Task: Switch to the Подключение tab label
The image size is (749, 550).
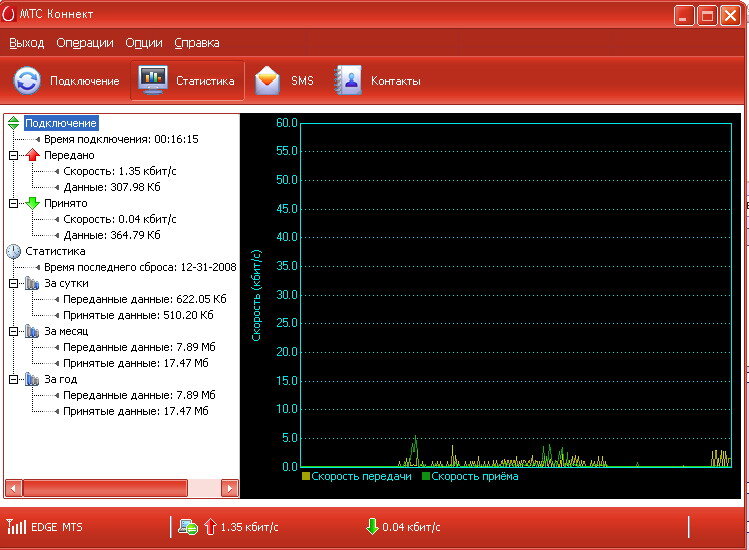Action: pyautogui.click(x=85, y=81)
